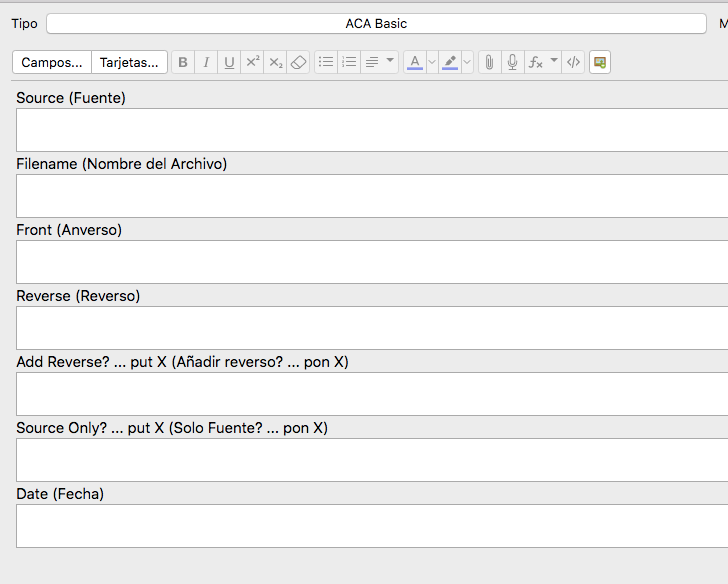
Task: Toggle bold text formatting
Action: [x=183, y=62]
